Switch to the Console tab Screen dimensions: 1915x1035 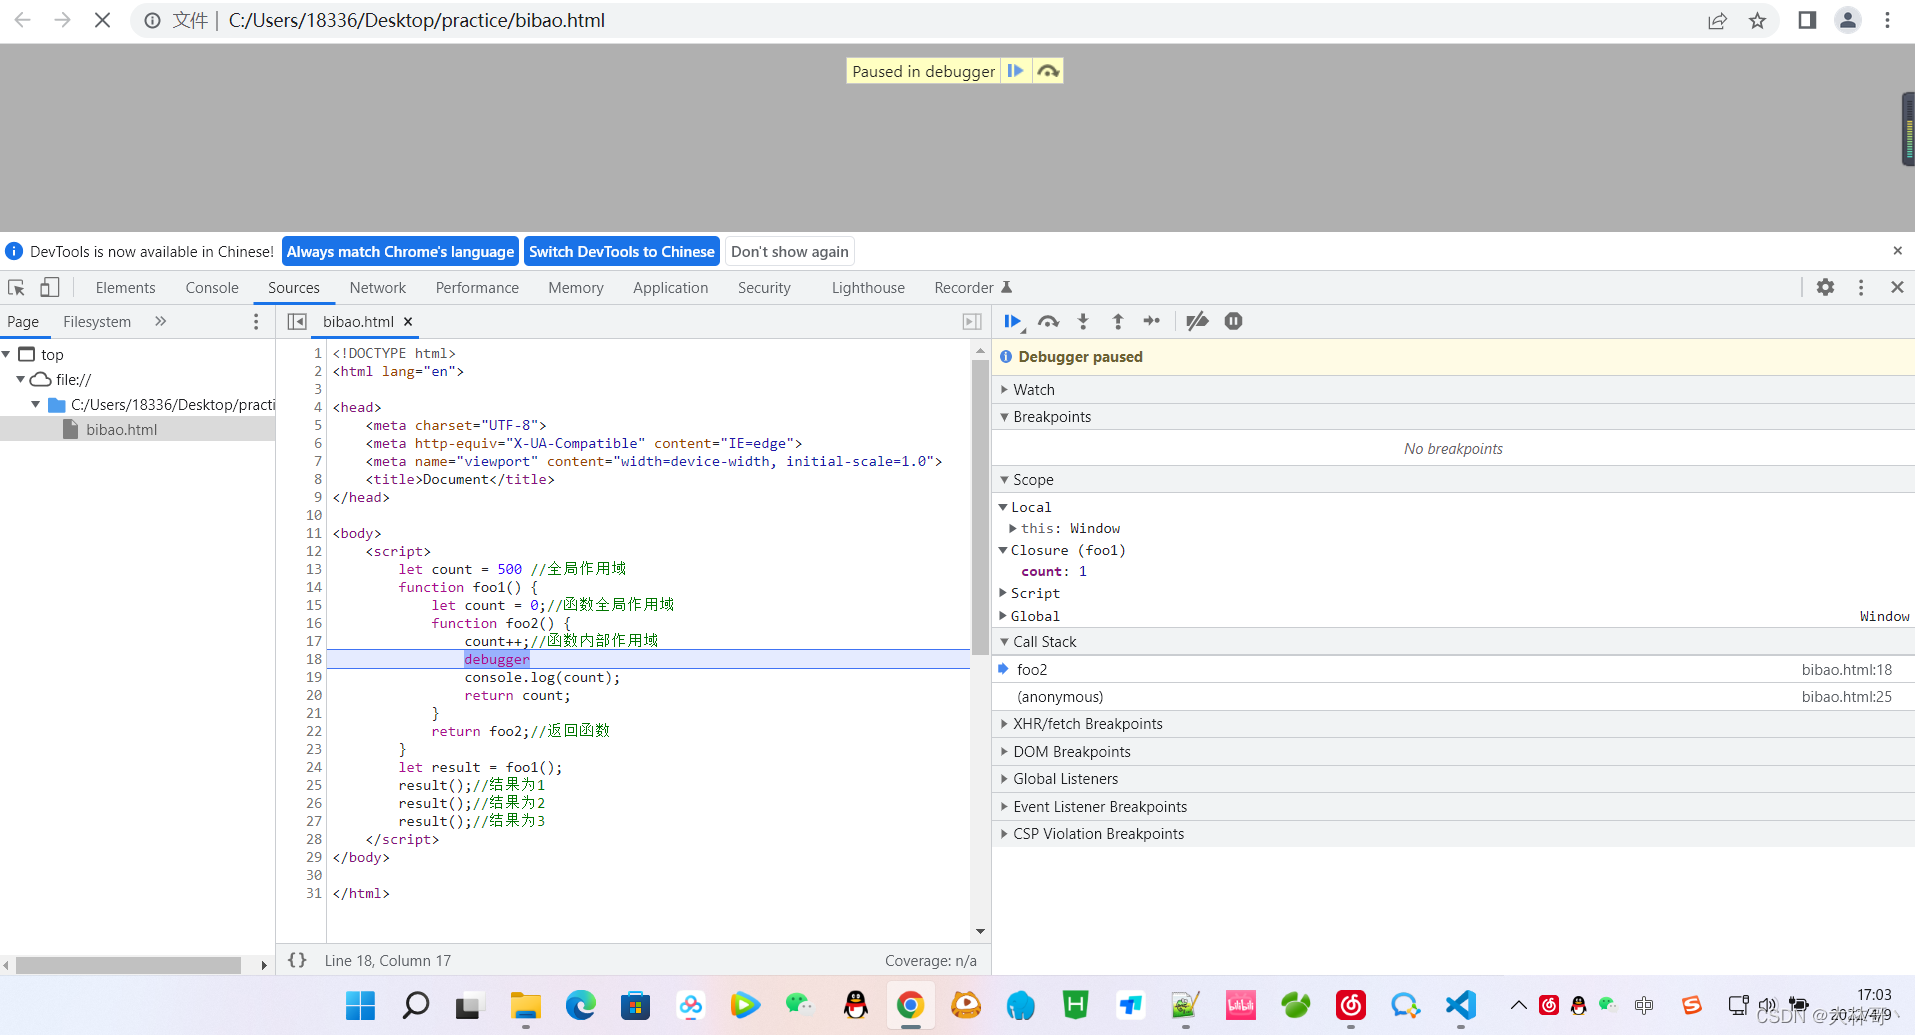tap(212, 288)
